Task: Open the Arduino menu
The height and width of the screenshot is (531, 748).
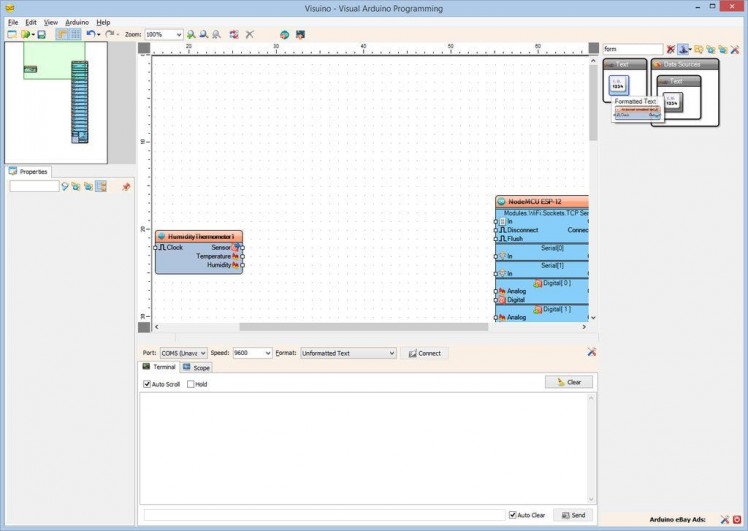Action: click(x=77, y=22)
